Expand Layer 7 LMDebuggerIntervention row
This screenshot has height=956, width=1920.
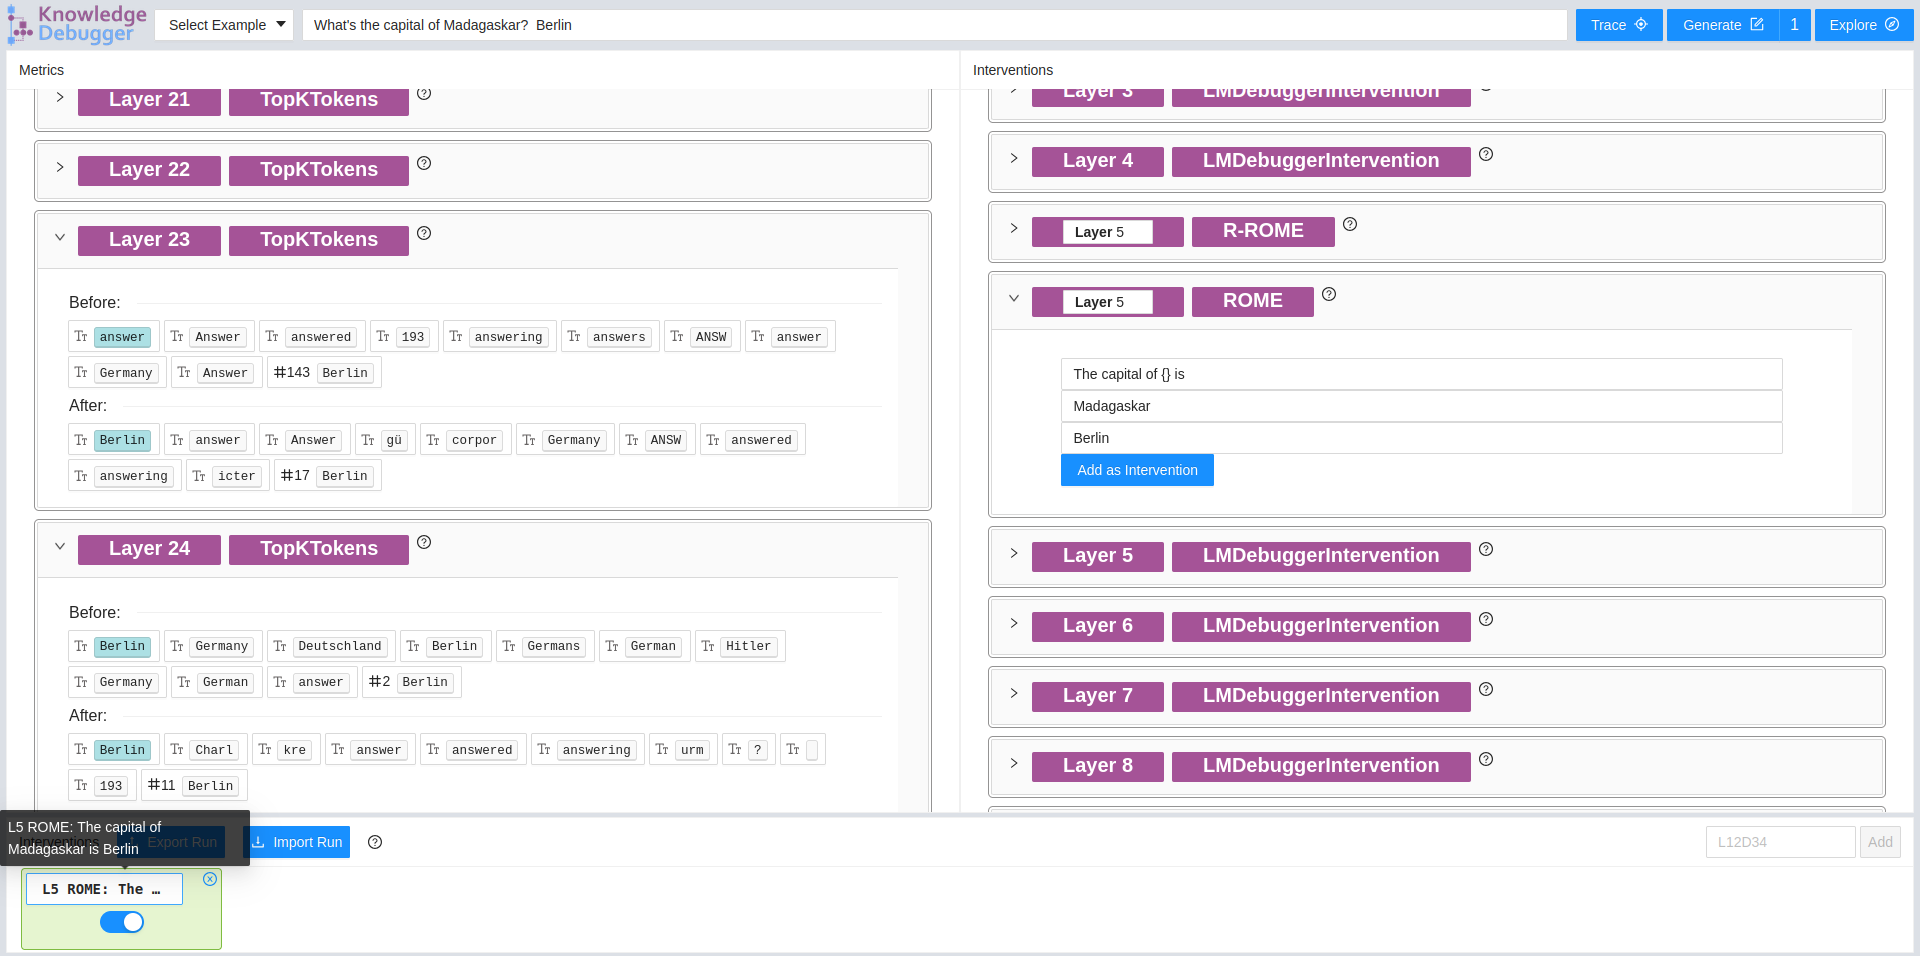coord(1014,694)
